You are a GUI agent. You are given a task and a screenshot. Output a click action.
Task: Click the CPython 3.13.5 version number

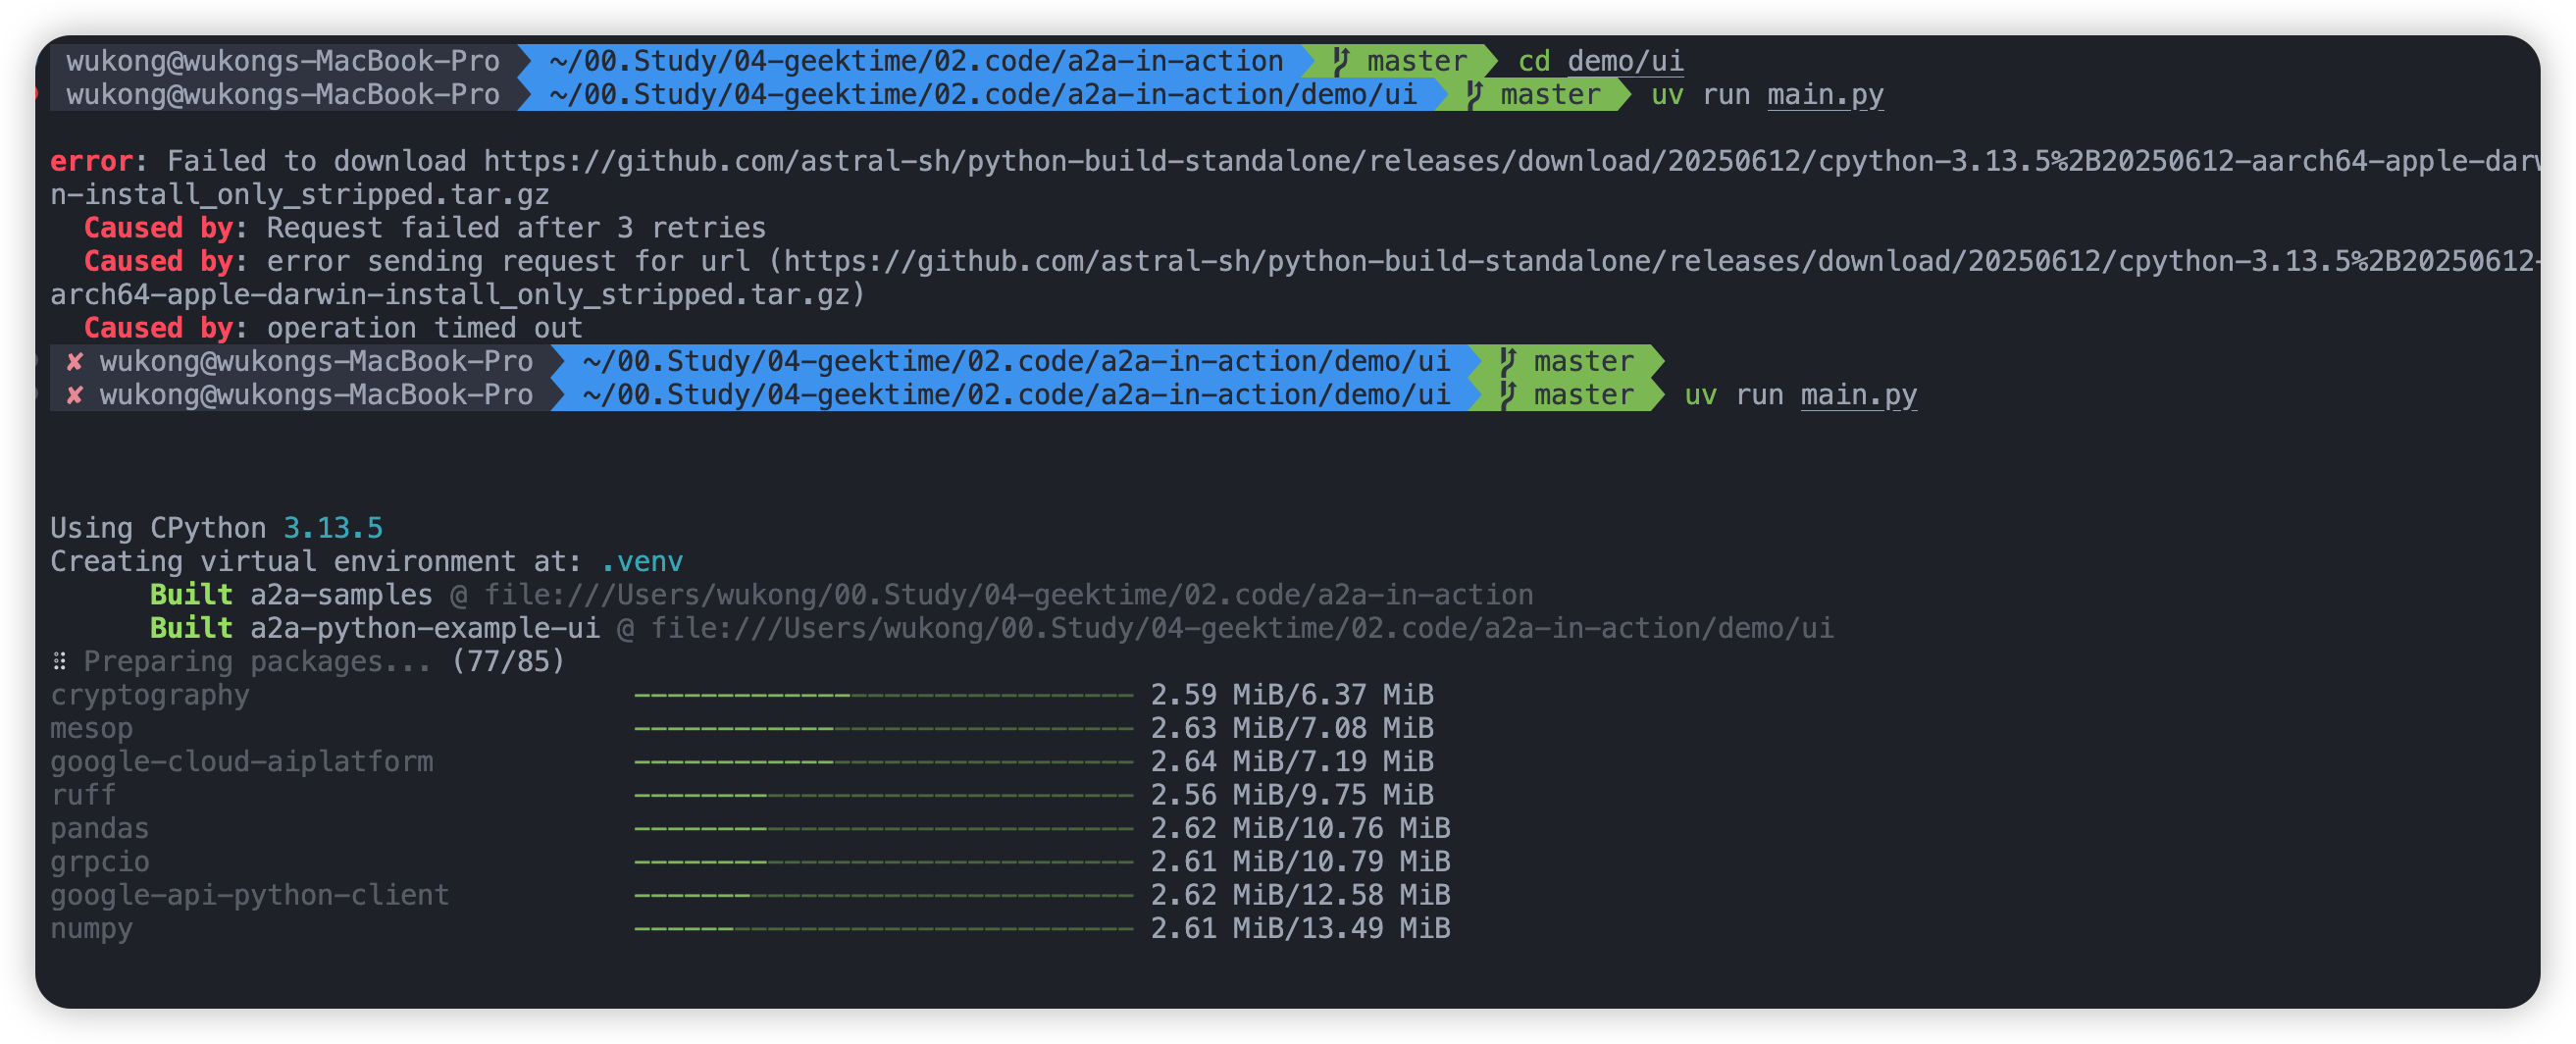click(333, 528)
